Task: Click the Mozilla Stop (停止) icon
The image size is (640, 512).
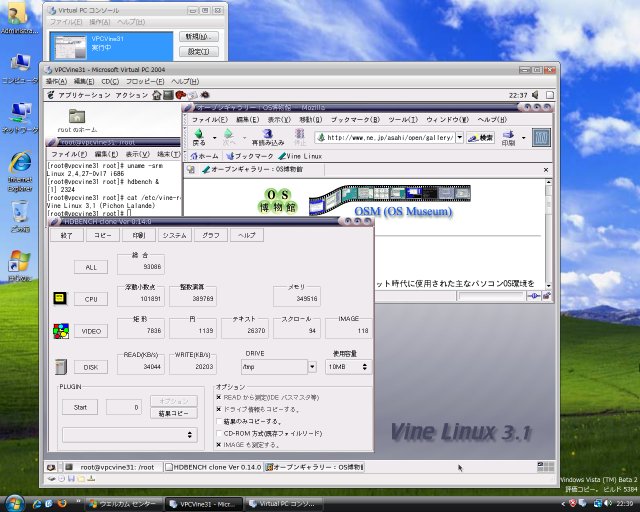Action: (x=300, y=134)
